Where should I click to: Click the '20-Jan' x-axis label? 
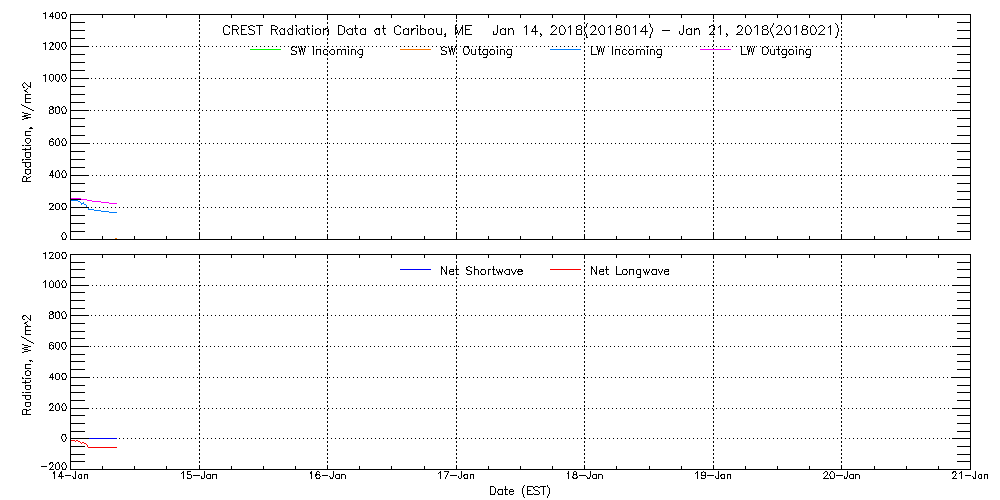(841, 476)
